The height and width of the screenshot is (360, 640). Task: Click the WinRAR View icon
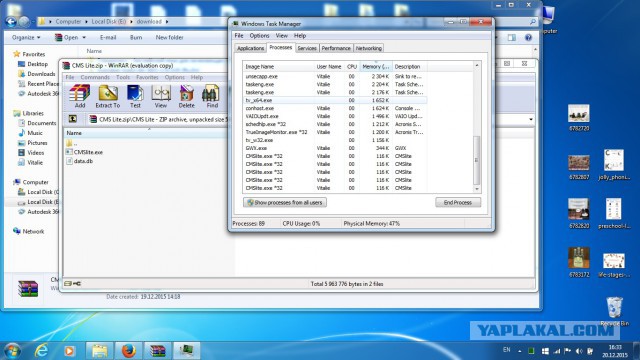(x=161, y=96)
